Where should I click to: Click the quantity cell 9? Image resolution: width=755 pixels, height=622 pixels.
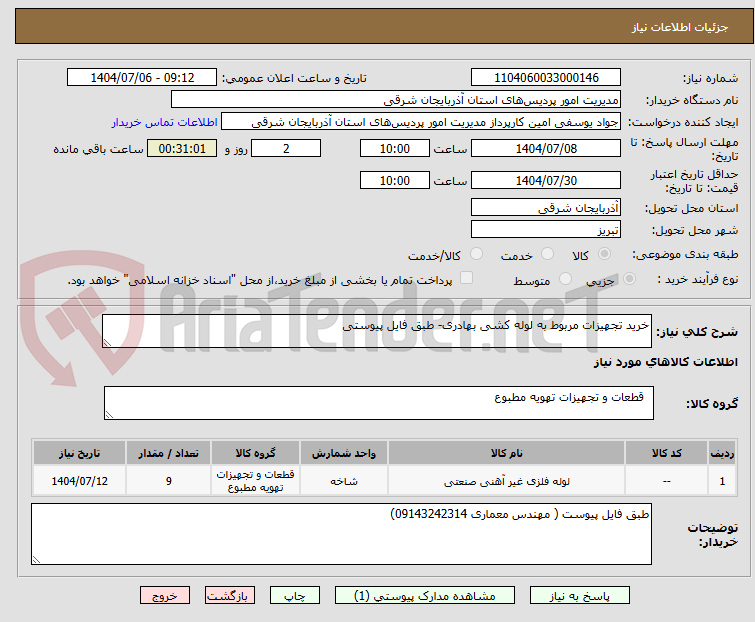point(169,481)
